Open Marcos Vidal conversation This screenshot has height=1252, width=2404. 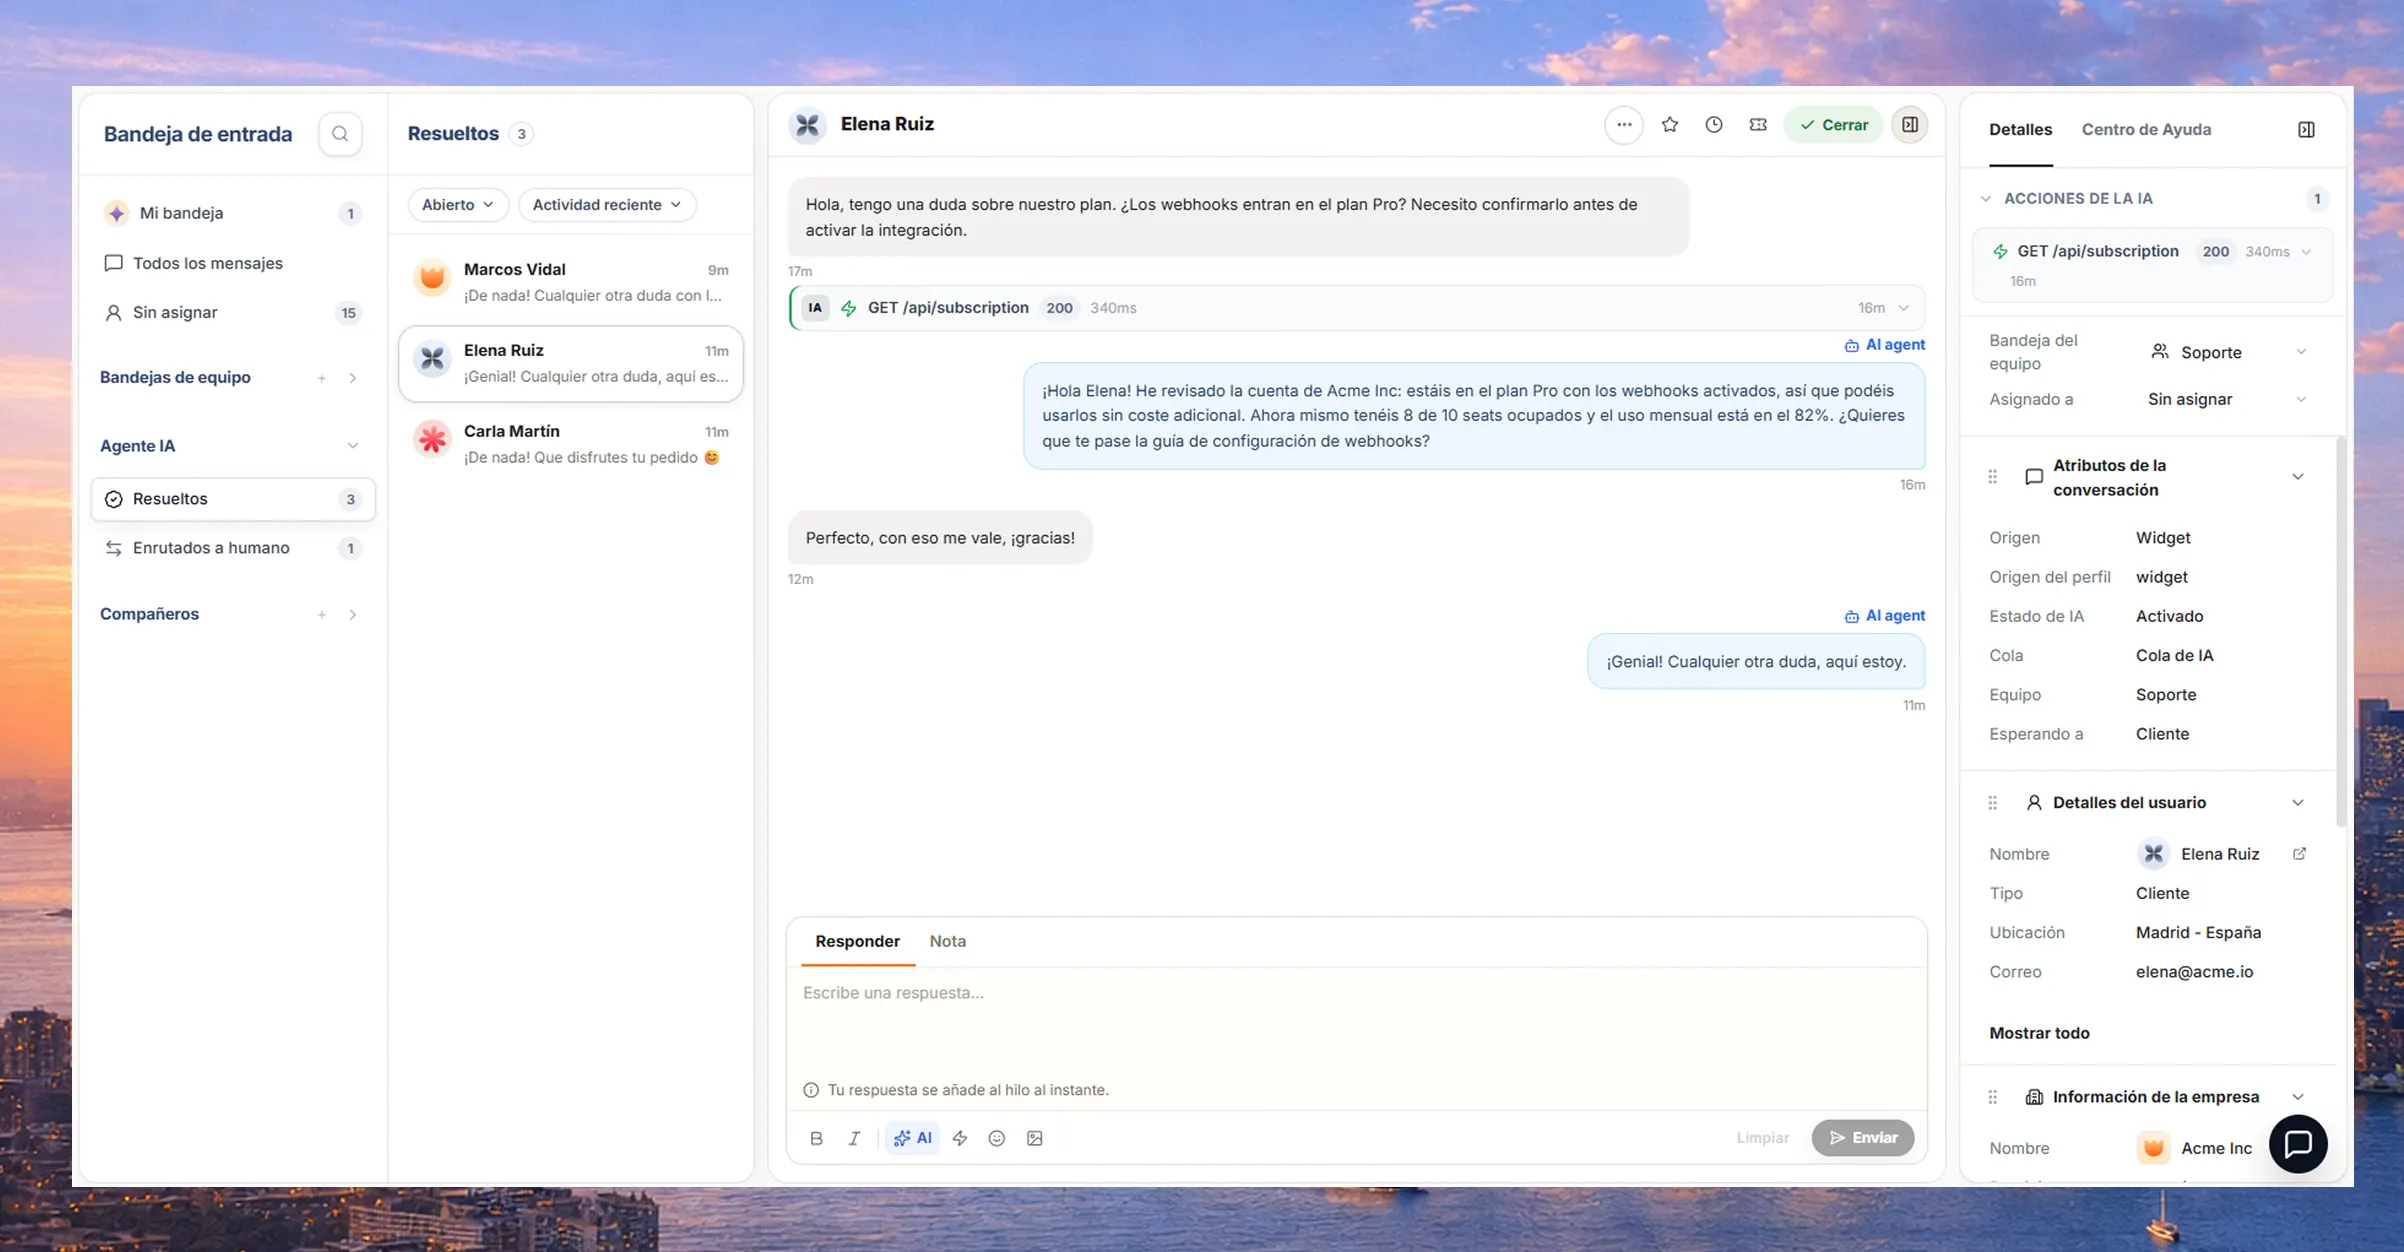pos(570,283)
